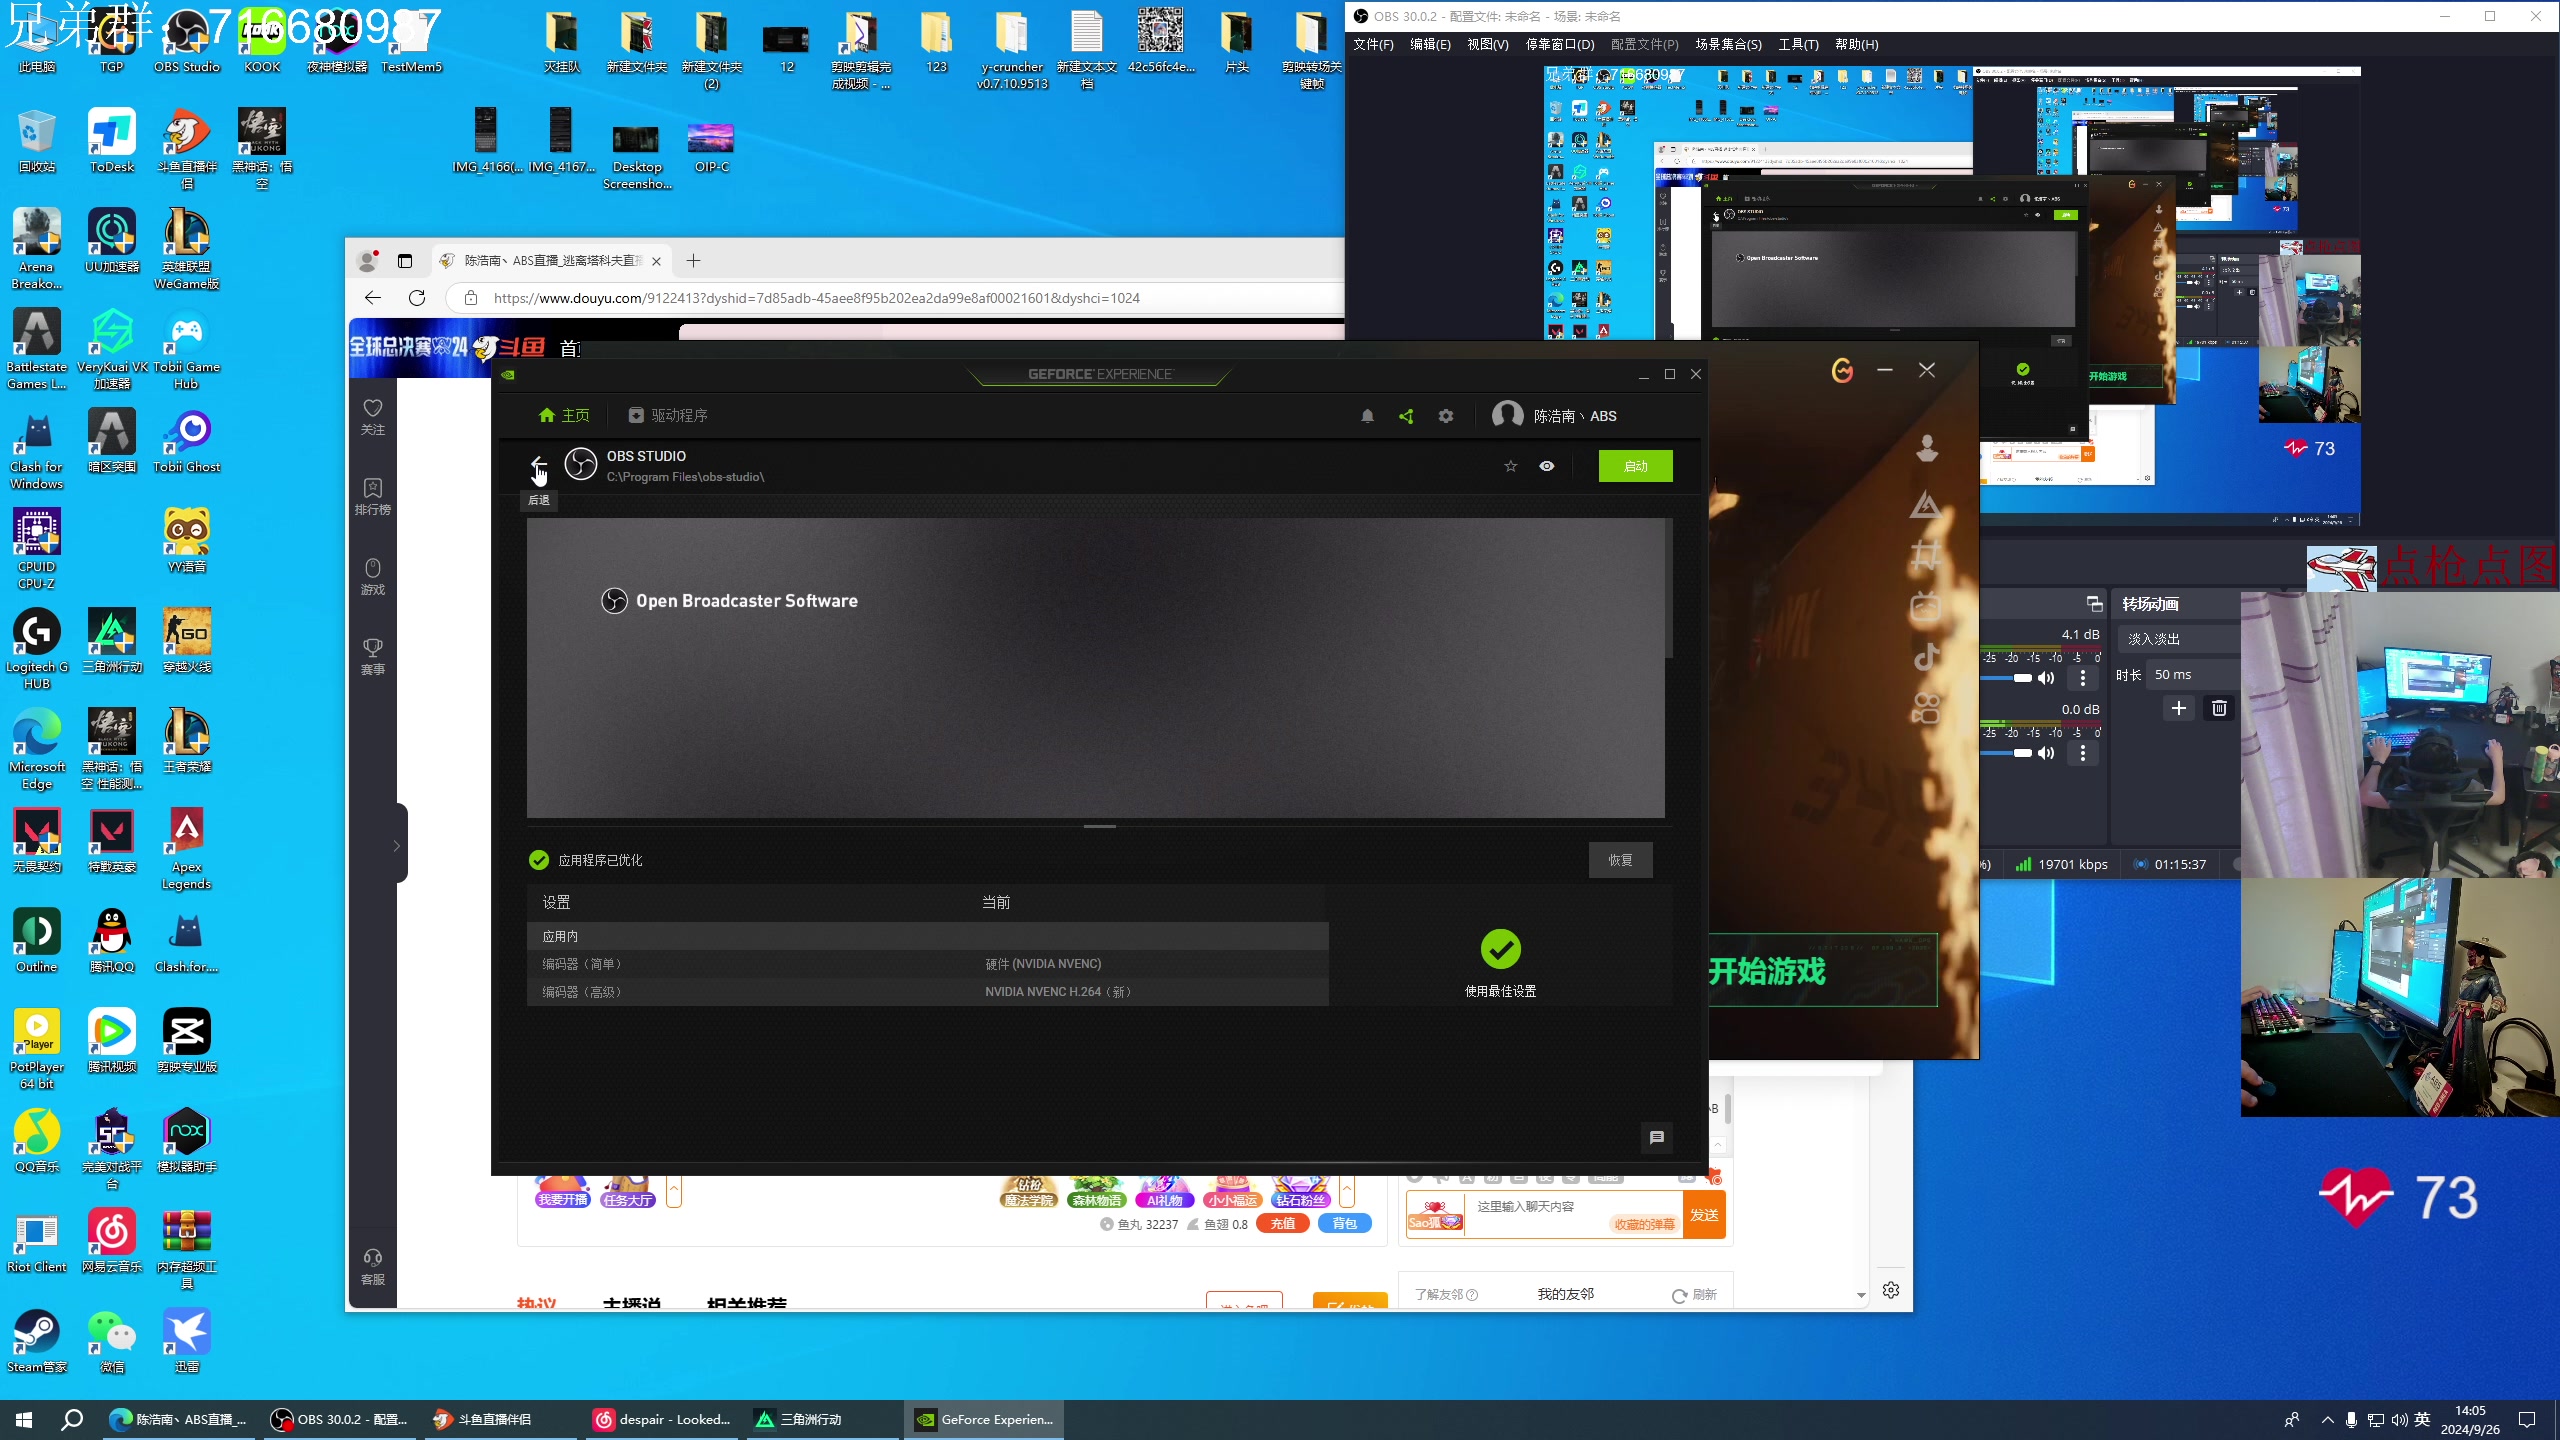Open the feedback chat icon in GeForce Experience
2560x1440 pixels.
1657,1137
